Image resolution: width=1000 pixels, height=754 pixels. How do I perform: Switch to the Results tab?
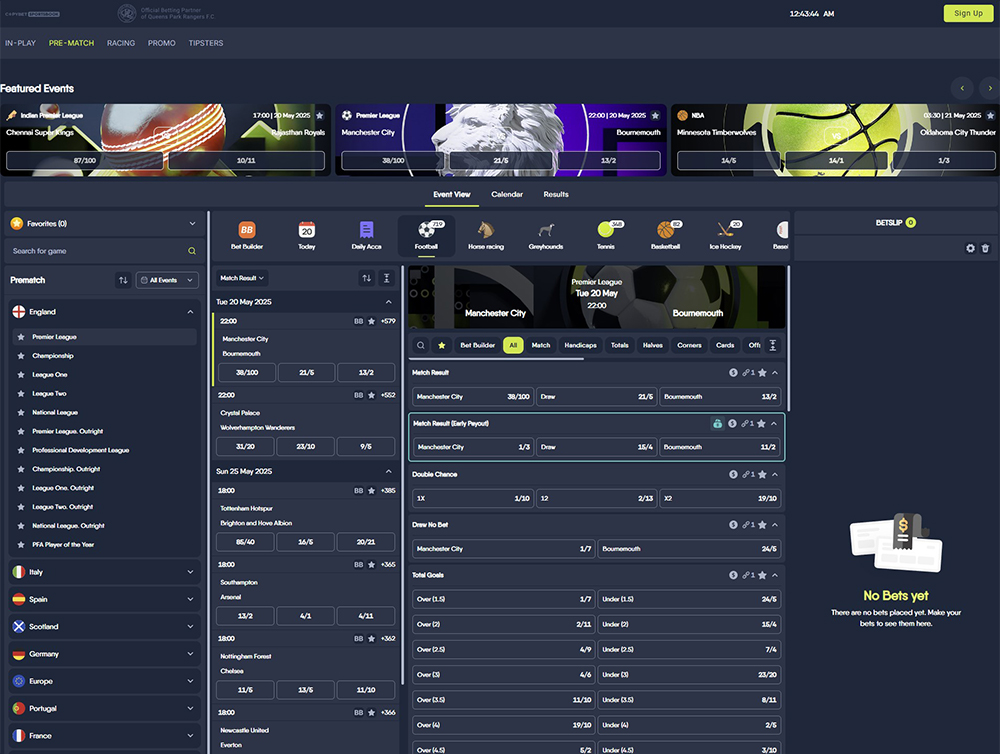556,195
